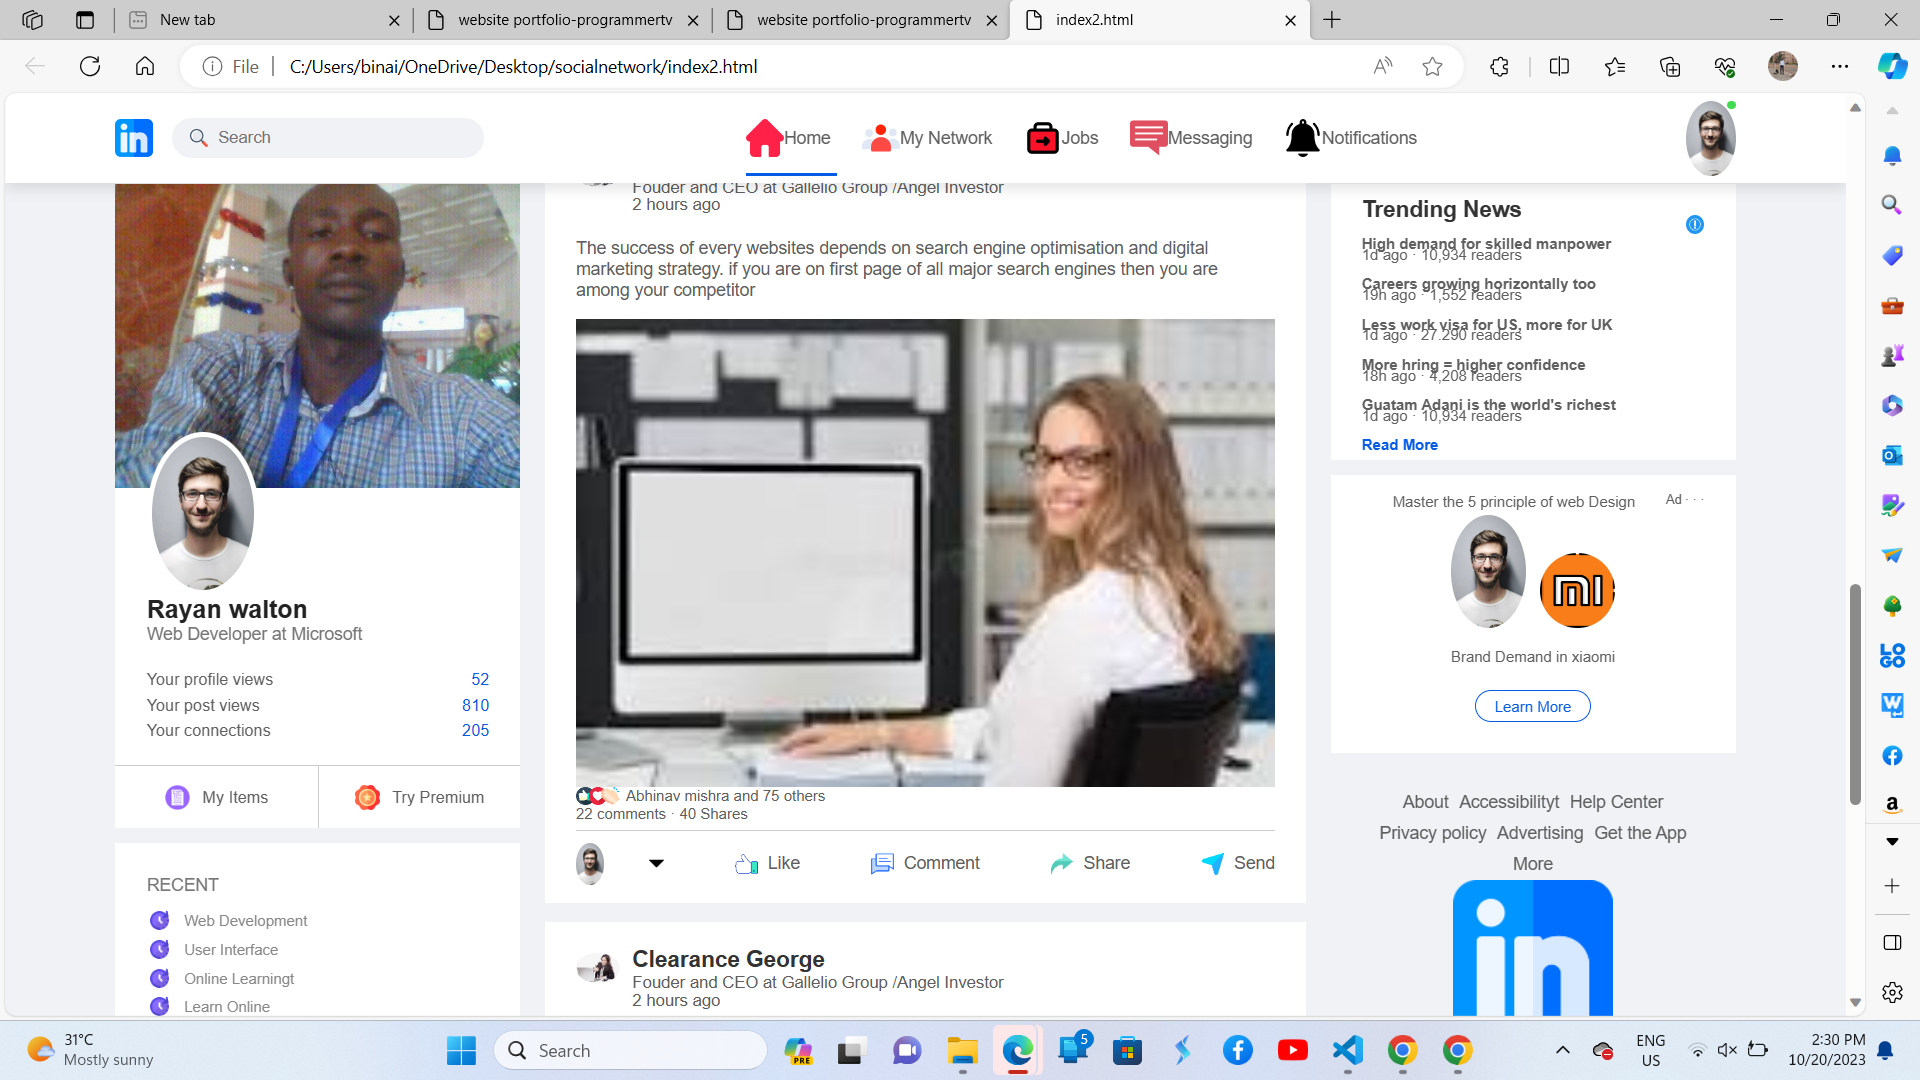This screenshot has height=1080, width=1920.
Task: Open the Home nav item
Action: click(x=788, y=138)
